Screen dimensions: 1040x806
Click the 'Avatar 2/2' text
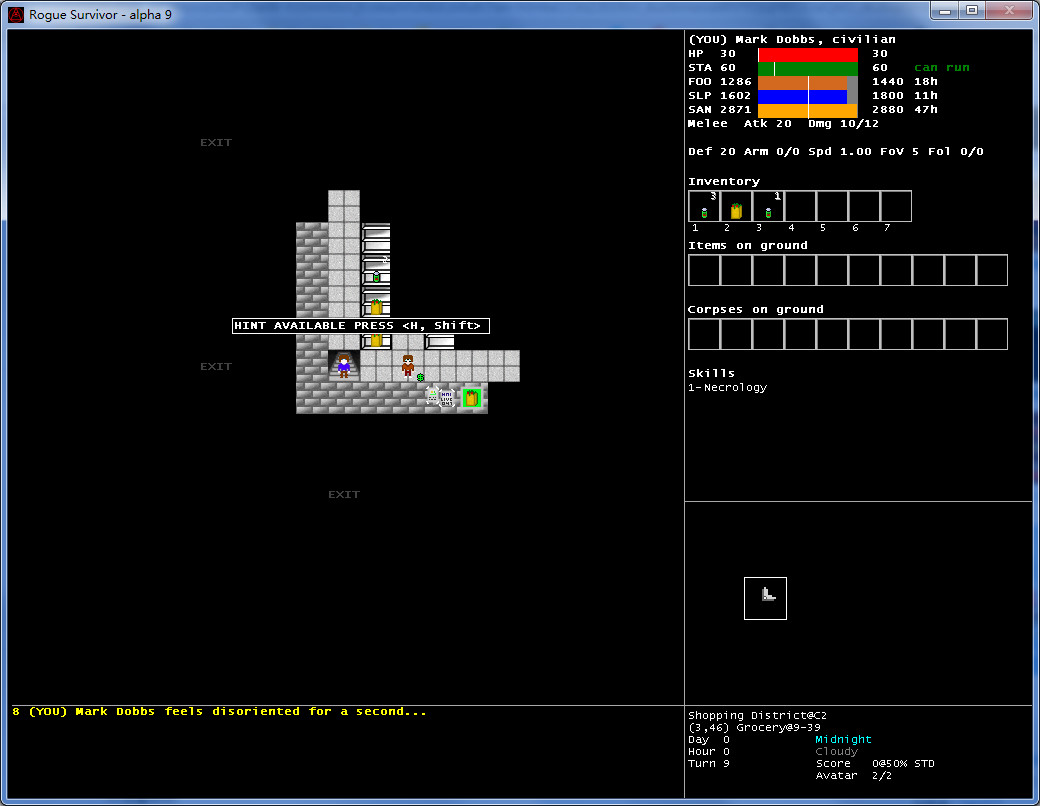click(854, 775)
